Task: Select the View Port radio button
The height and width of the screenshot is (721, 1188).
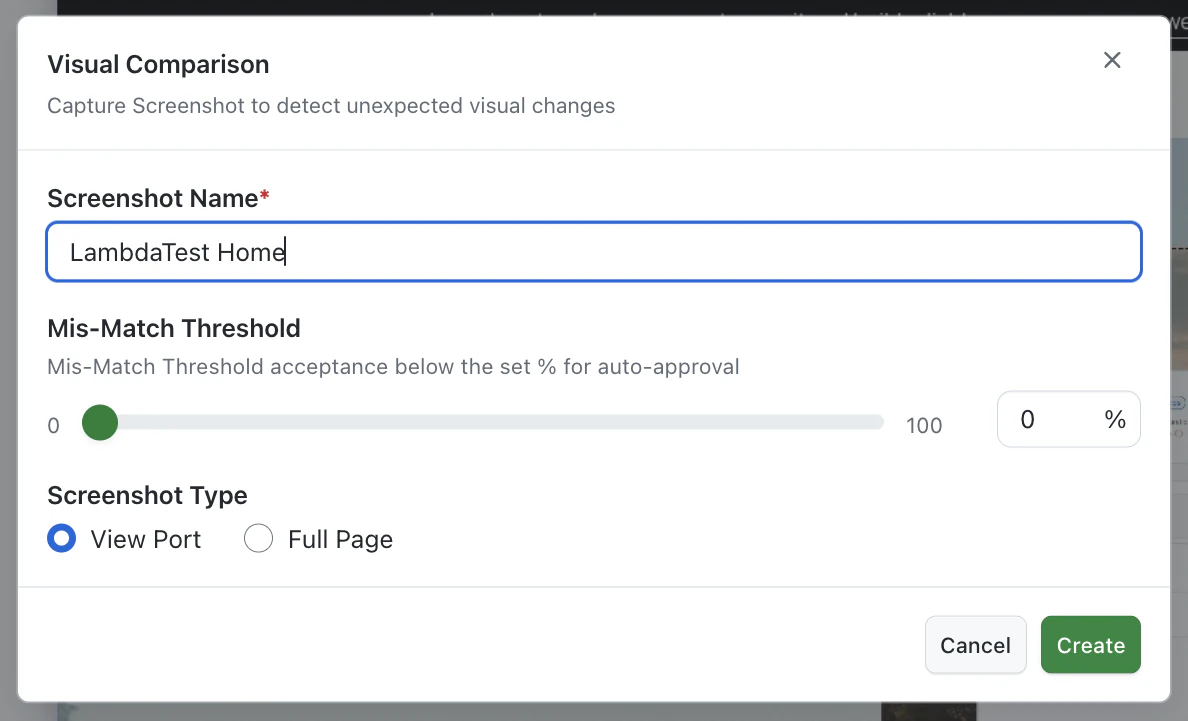Action: click(x=61, y=538)
